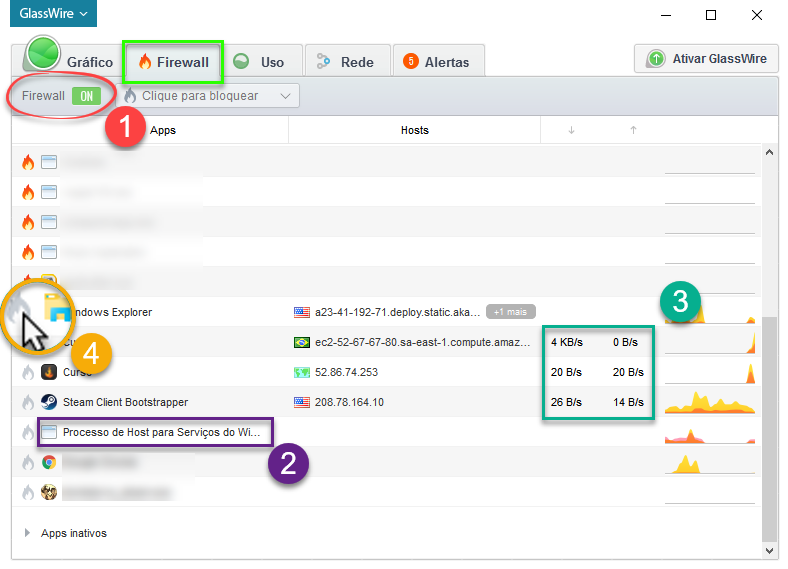This screenshot has width=788, height=569.
Task: Click the 20 B/s upload value for 52.86.74.253
Action: tap(628, 372)
